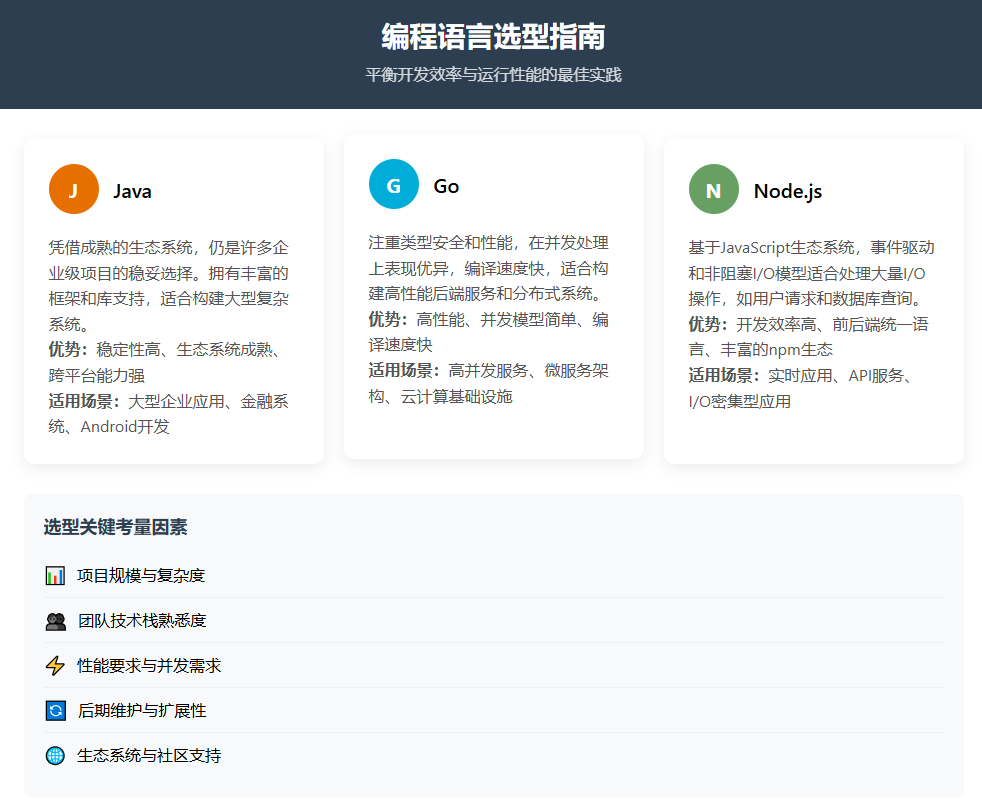Click the text 跨平台能力强 in the Java card
The width and height of the screenshot is (982, 812).
pos(97,375)
